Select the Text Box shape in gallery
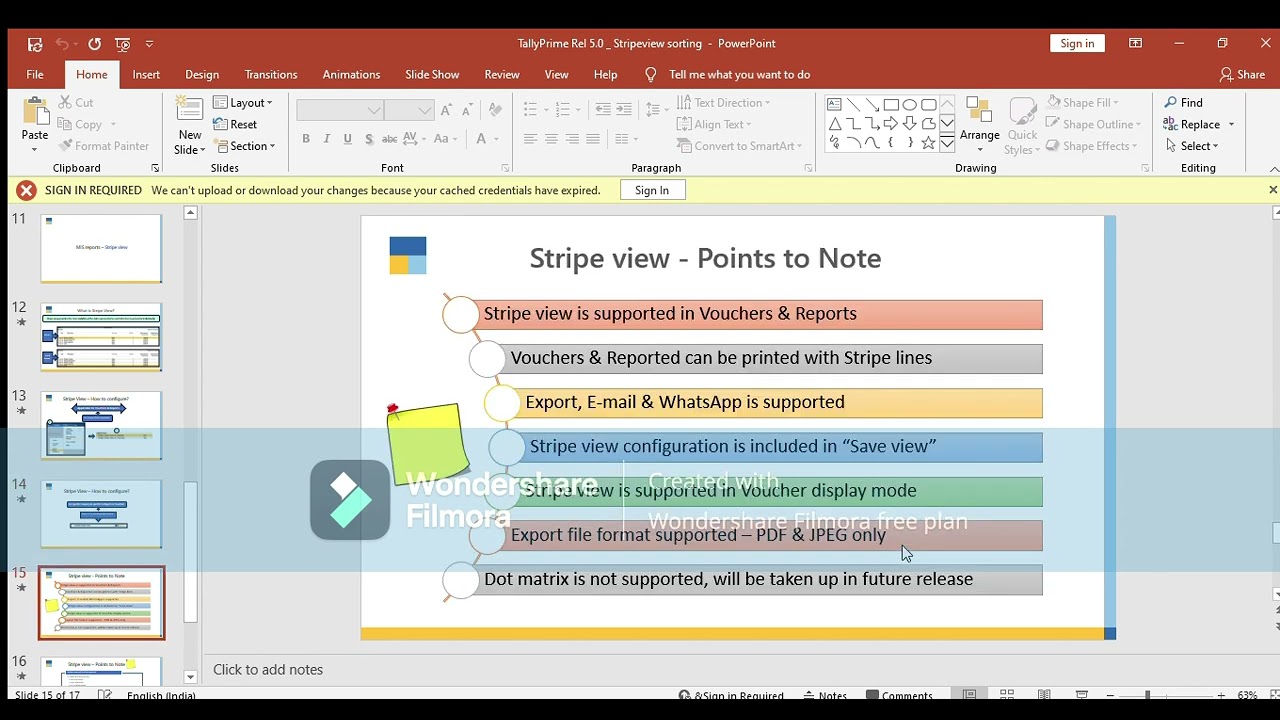 pos(834,105)
